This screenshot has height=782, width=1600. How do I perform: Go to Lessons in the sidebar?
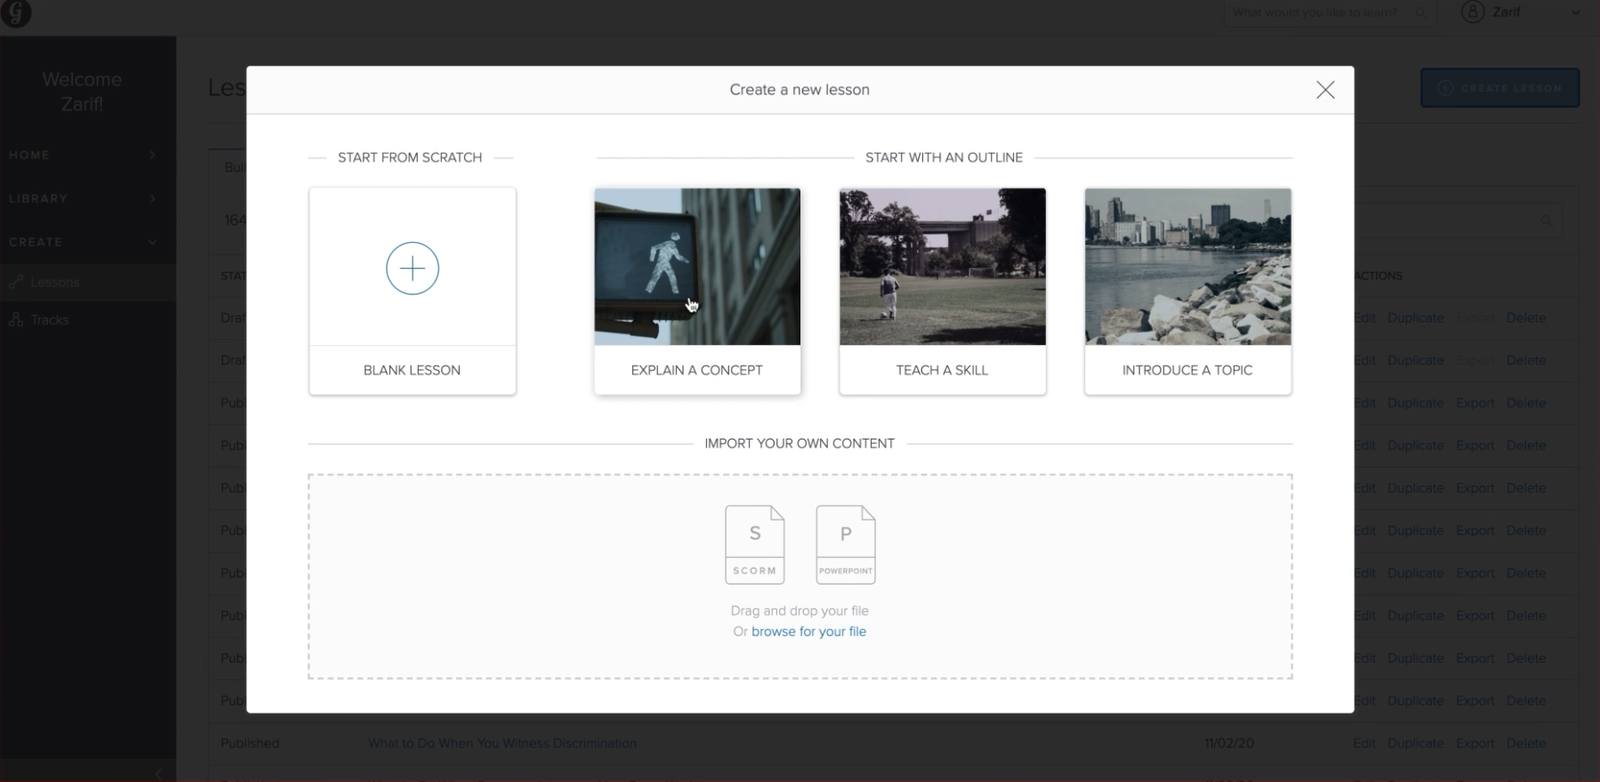[x=55, y=283]
